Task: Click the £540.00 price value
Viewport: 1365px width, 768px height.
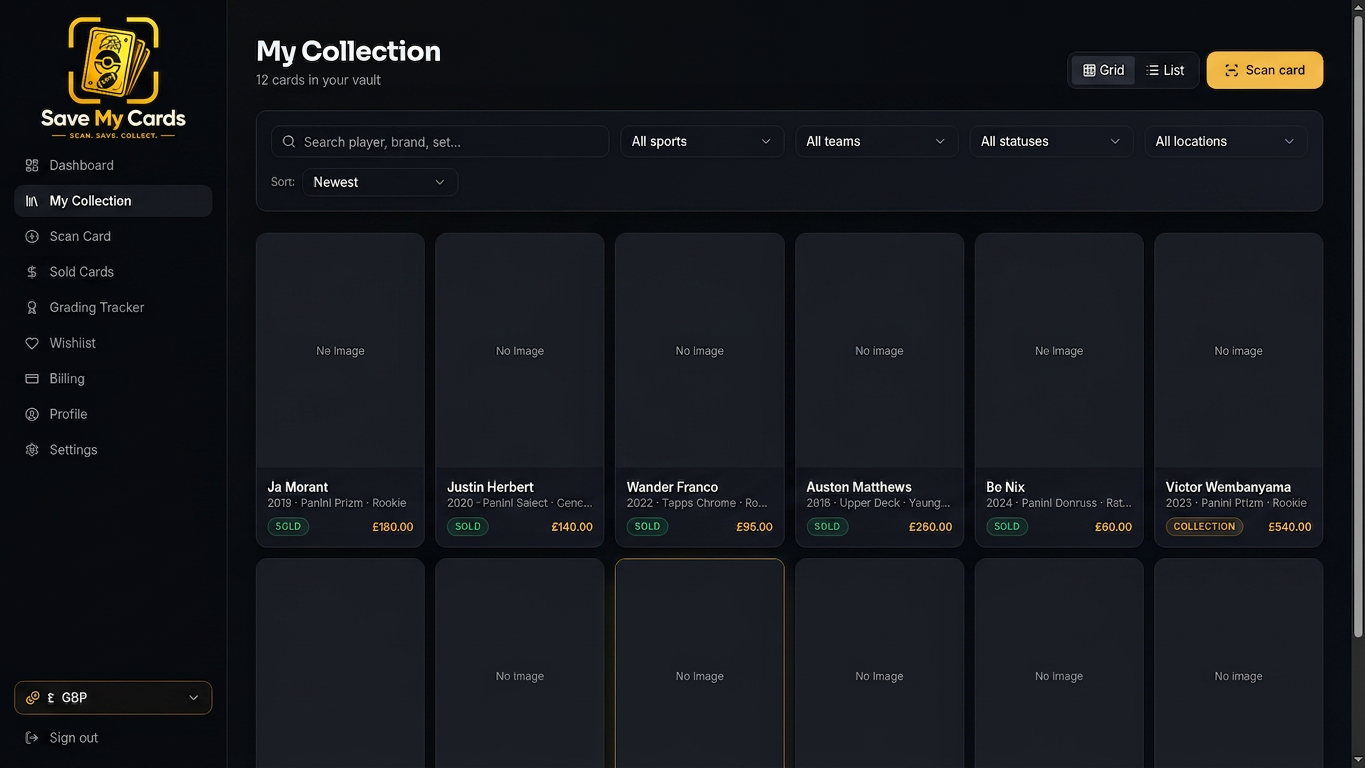Action: (1290, 527)
